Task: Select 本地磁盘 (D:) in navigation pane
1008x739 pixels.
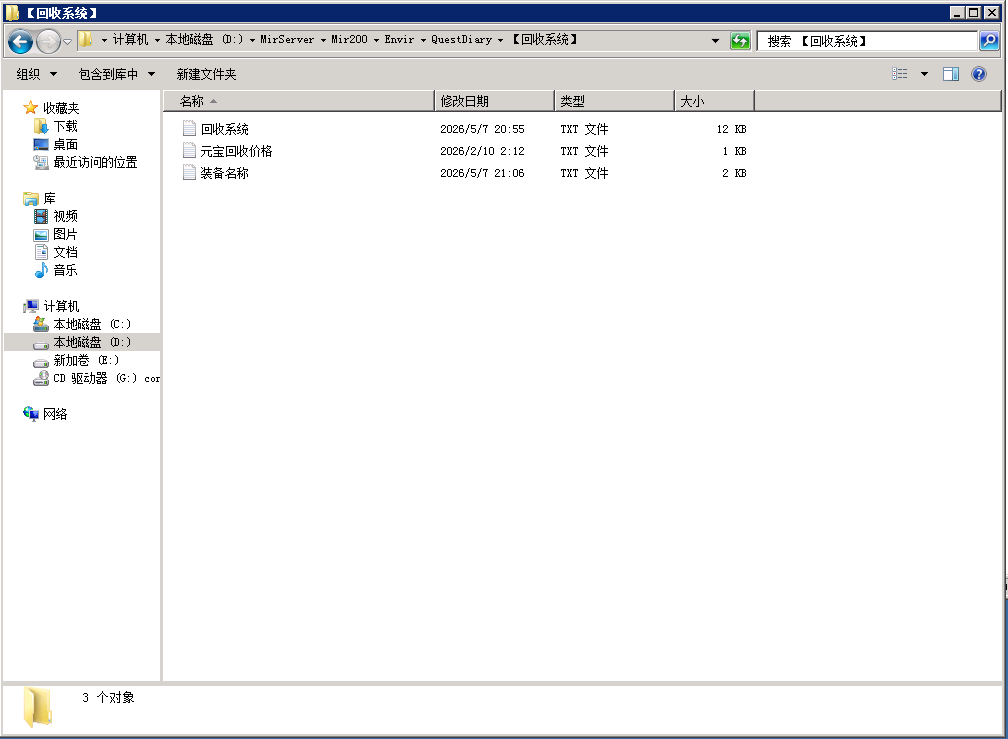Action: click(92, 342)
